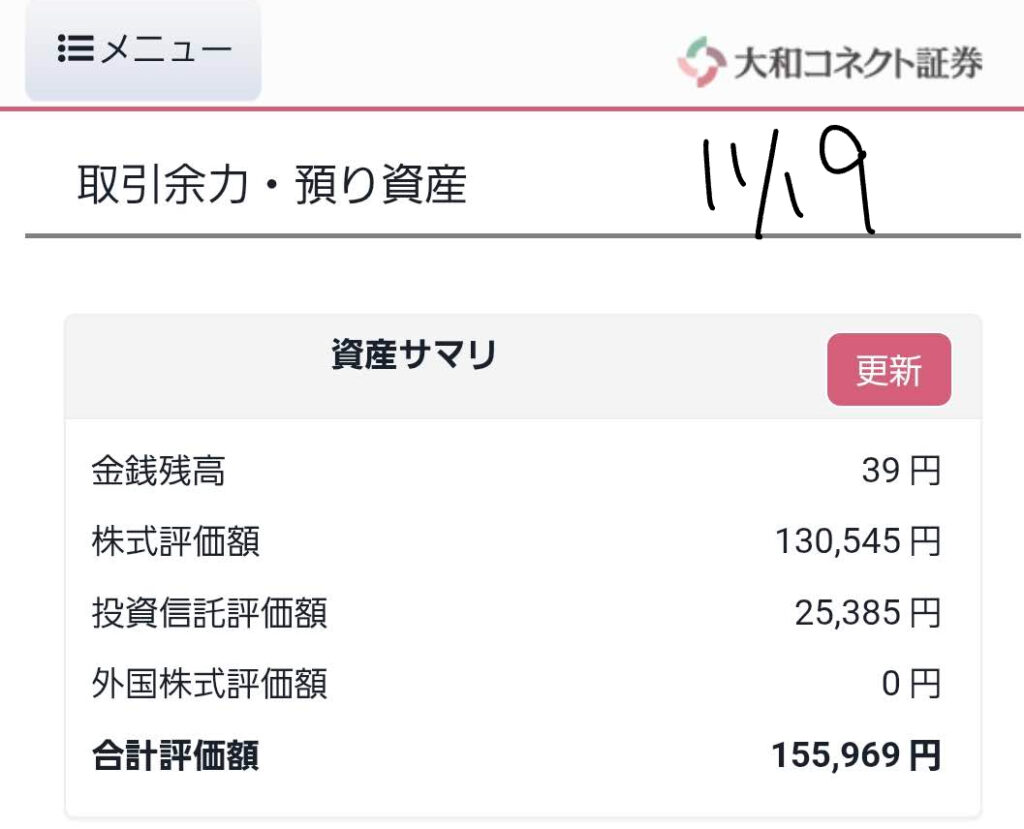Click the 155,969 円 total valuation amount
The height and width of the screenshot is (829, 1024).
click(x=856, y=756)
